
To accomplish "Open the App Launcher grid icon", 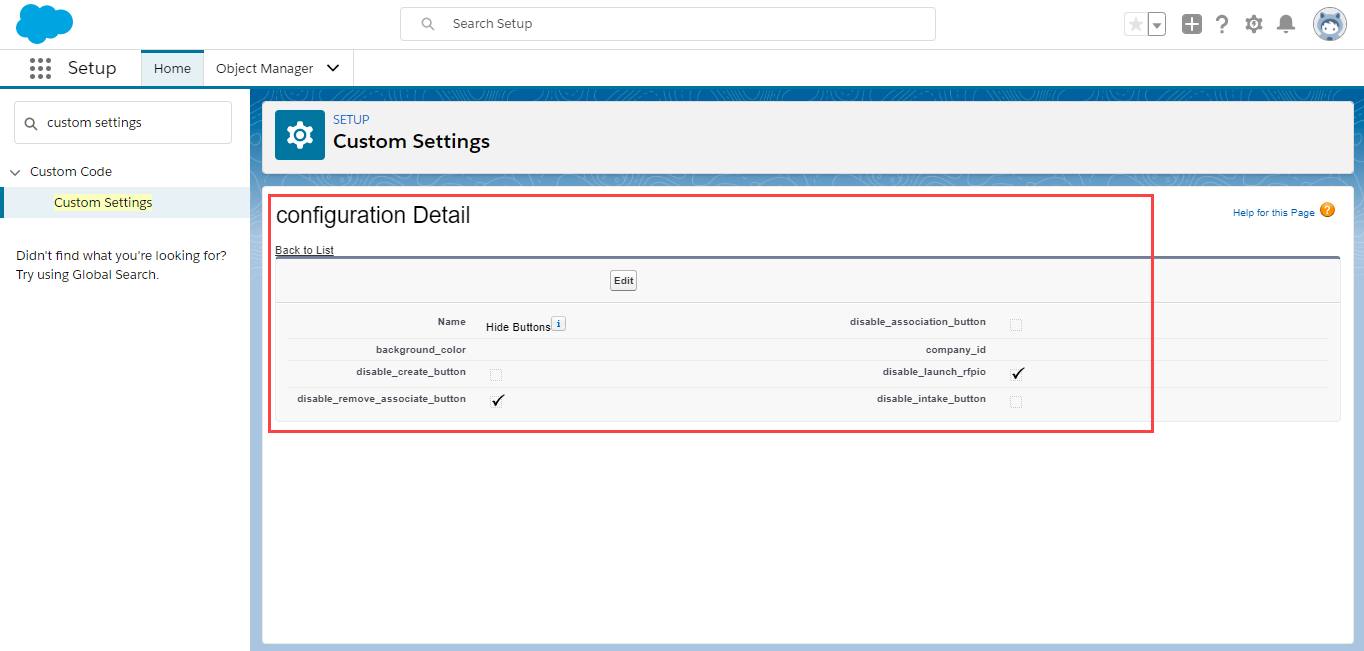I will [x=40, y=68].
